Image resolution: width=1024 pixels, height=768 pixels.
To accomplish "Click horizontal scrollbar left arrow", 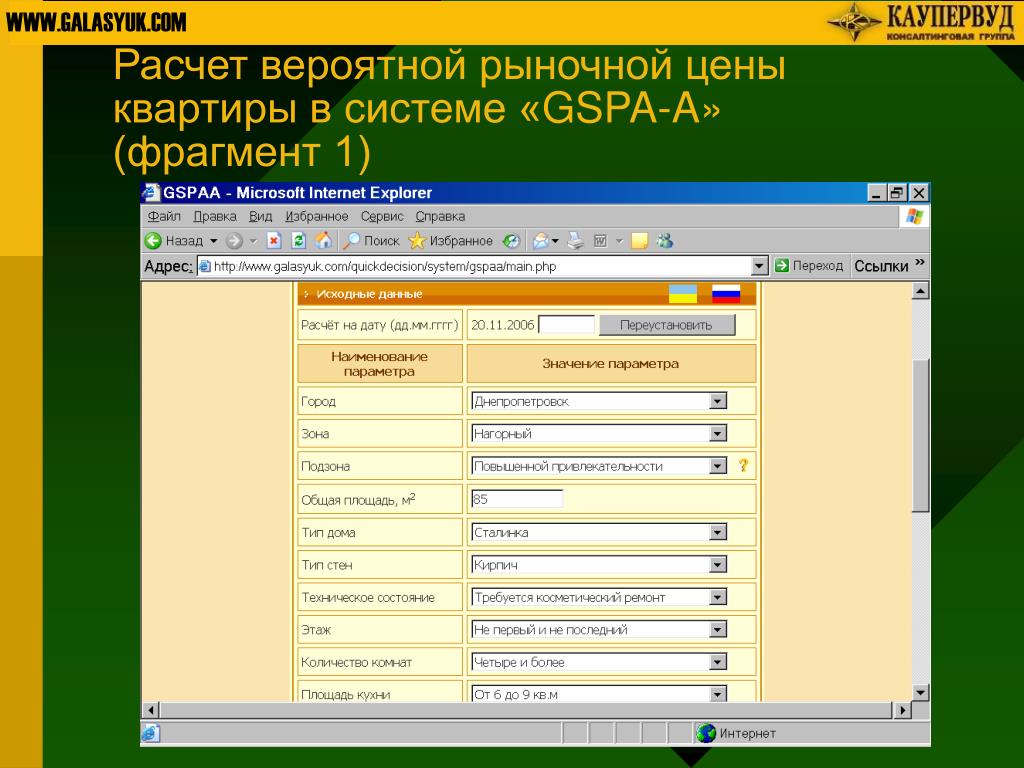I will pos(152,710).
